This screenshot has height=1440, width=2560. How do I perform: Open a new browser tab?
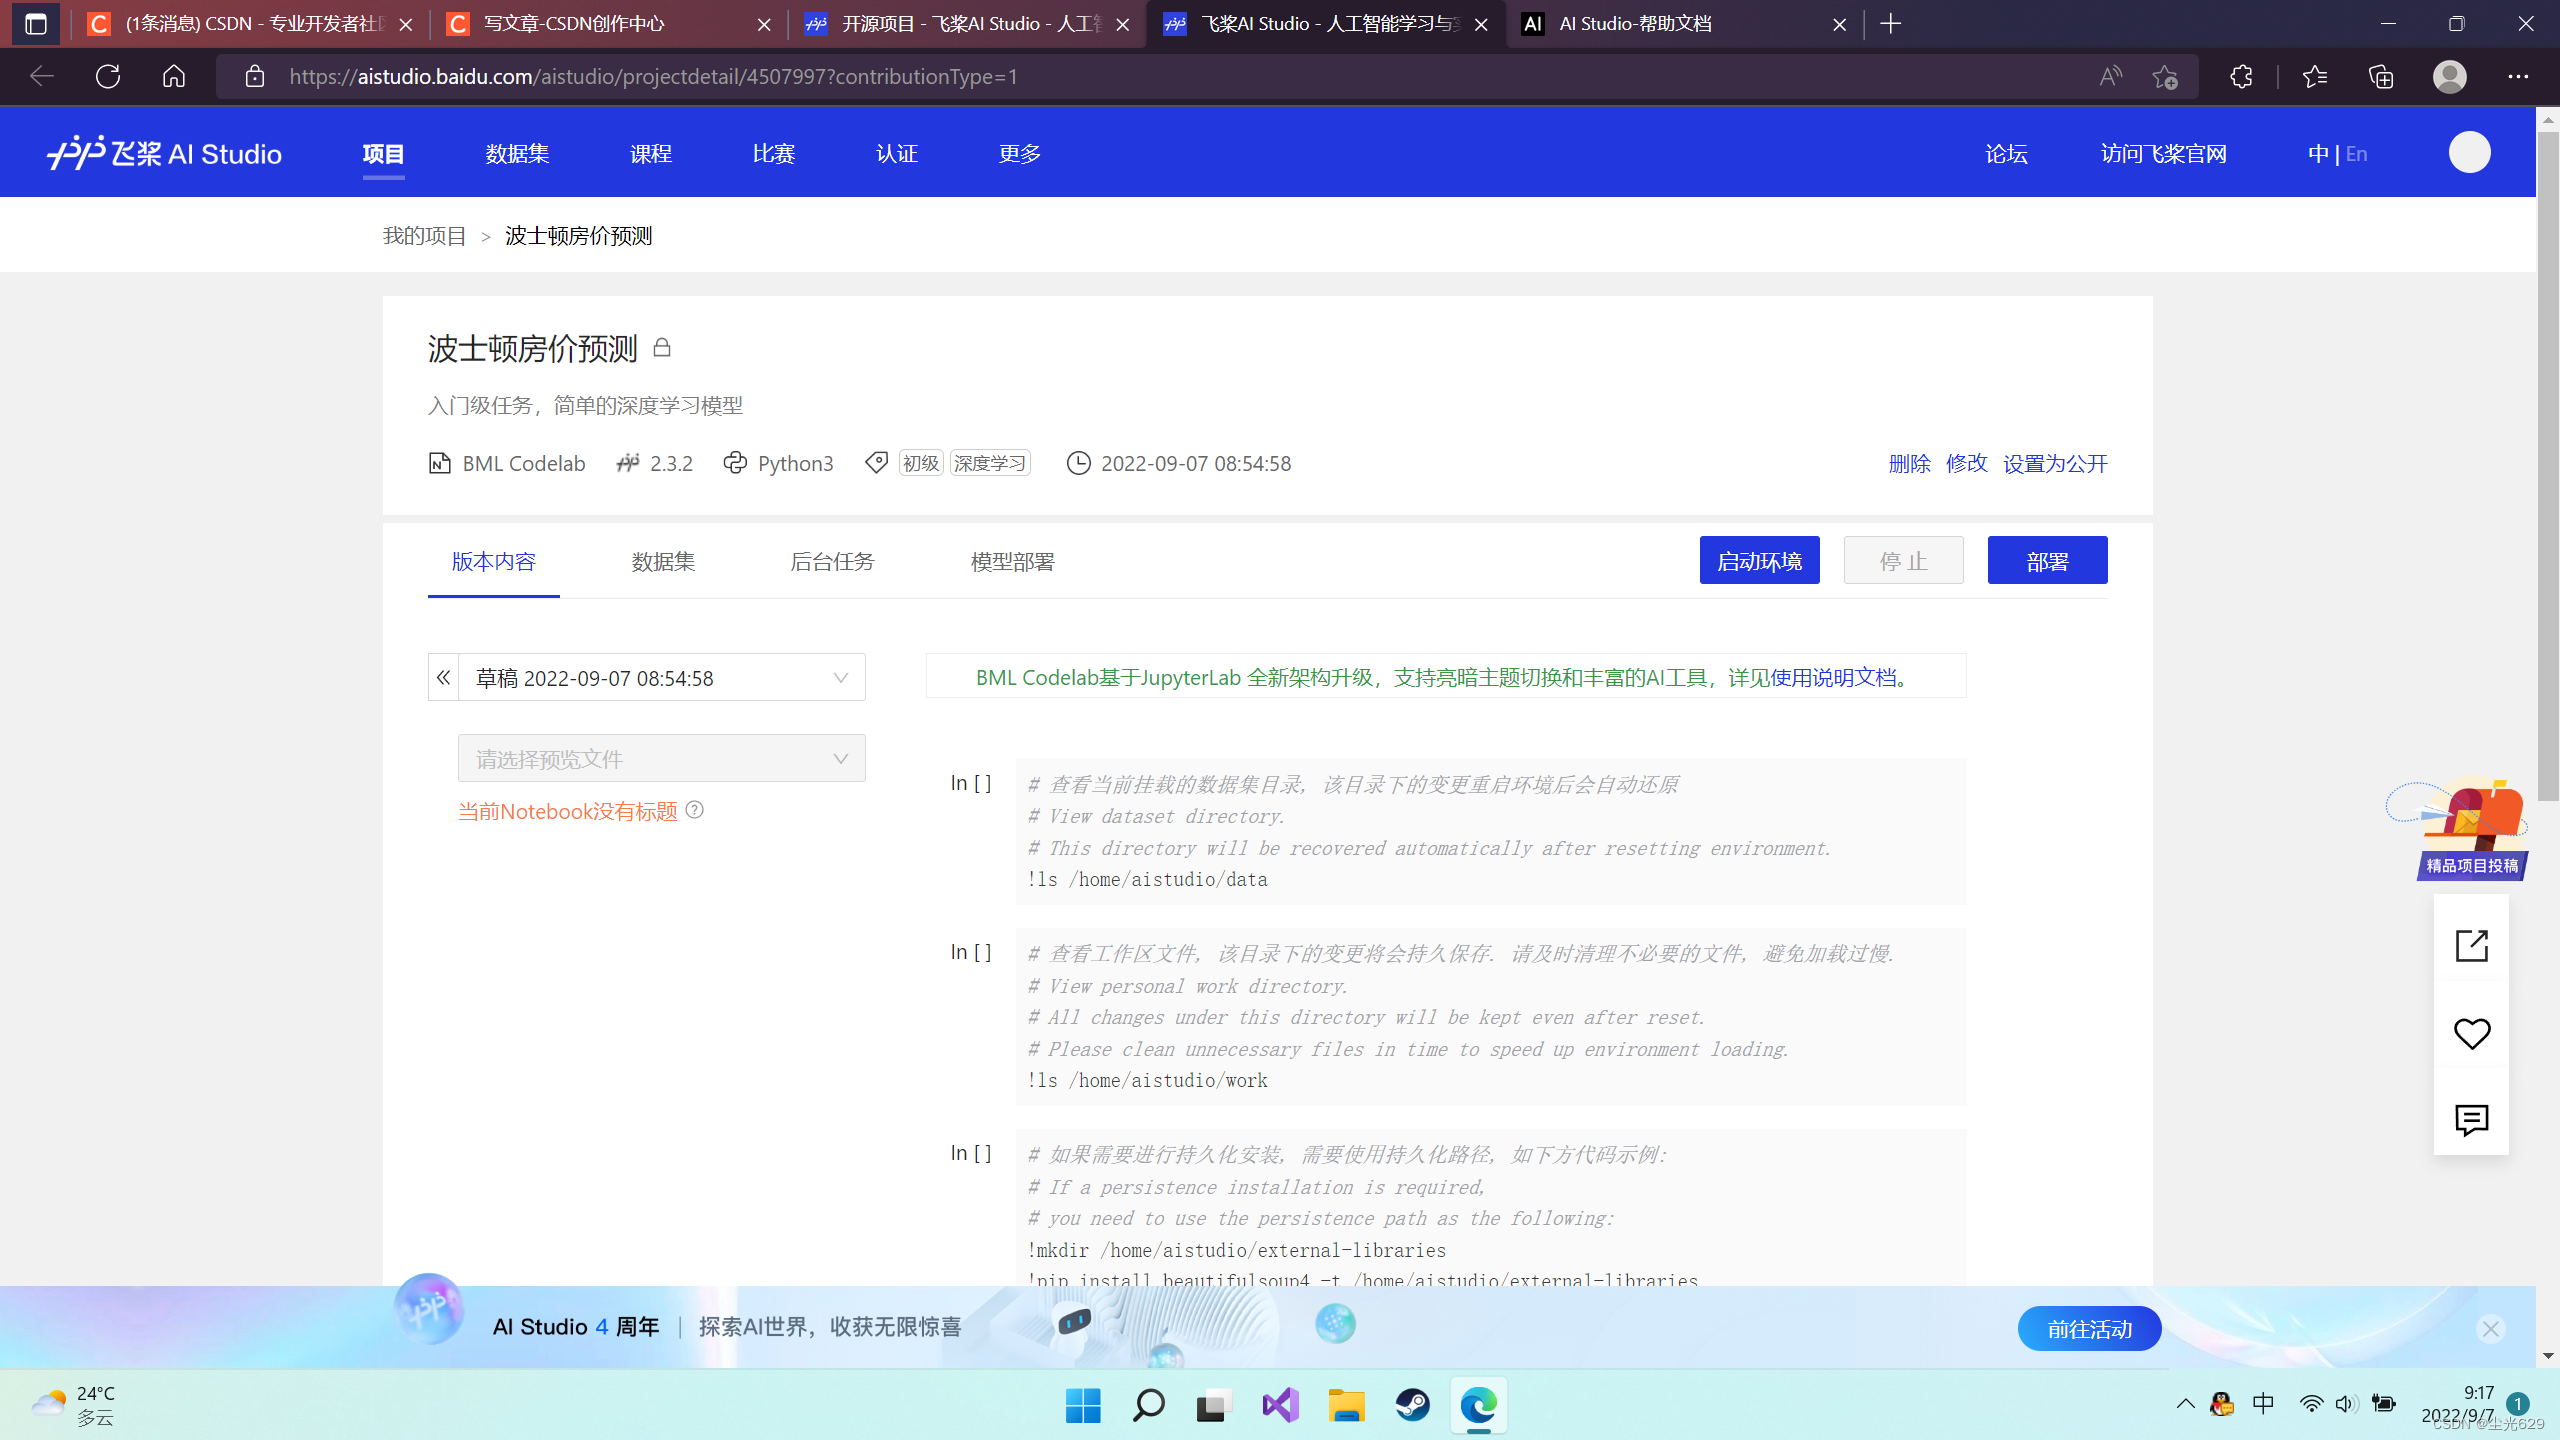(x=1890, y=24)
